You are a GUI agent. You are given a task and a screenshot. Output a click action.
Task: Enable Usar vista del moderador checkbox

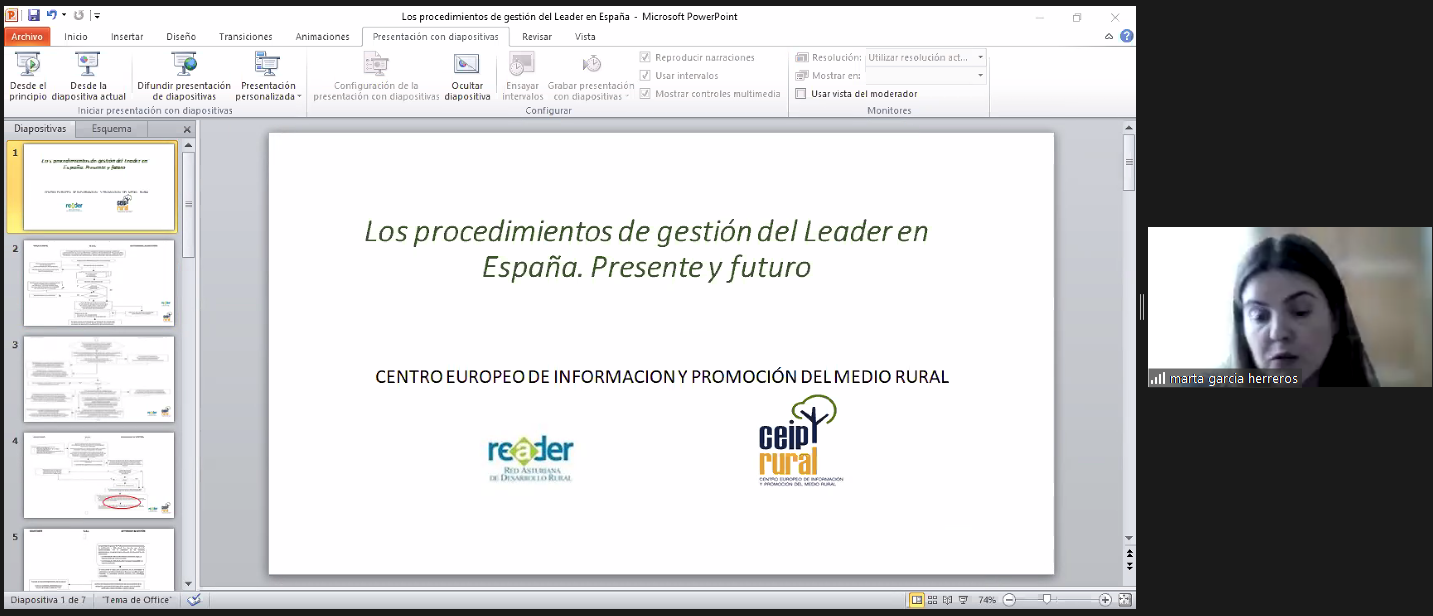pyautogui.click(x=801, y=94)
